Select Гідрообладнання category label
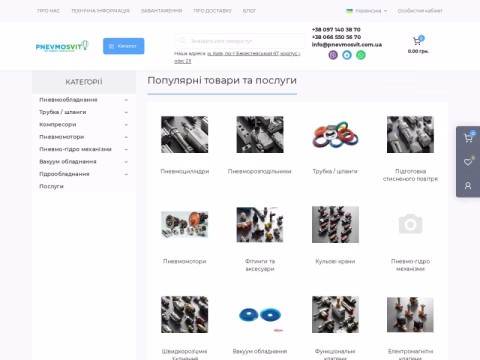 tap(64, 174)
